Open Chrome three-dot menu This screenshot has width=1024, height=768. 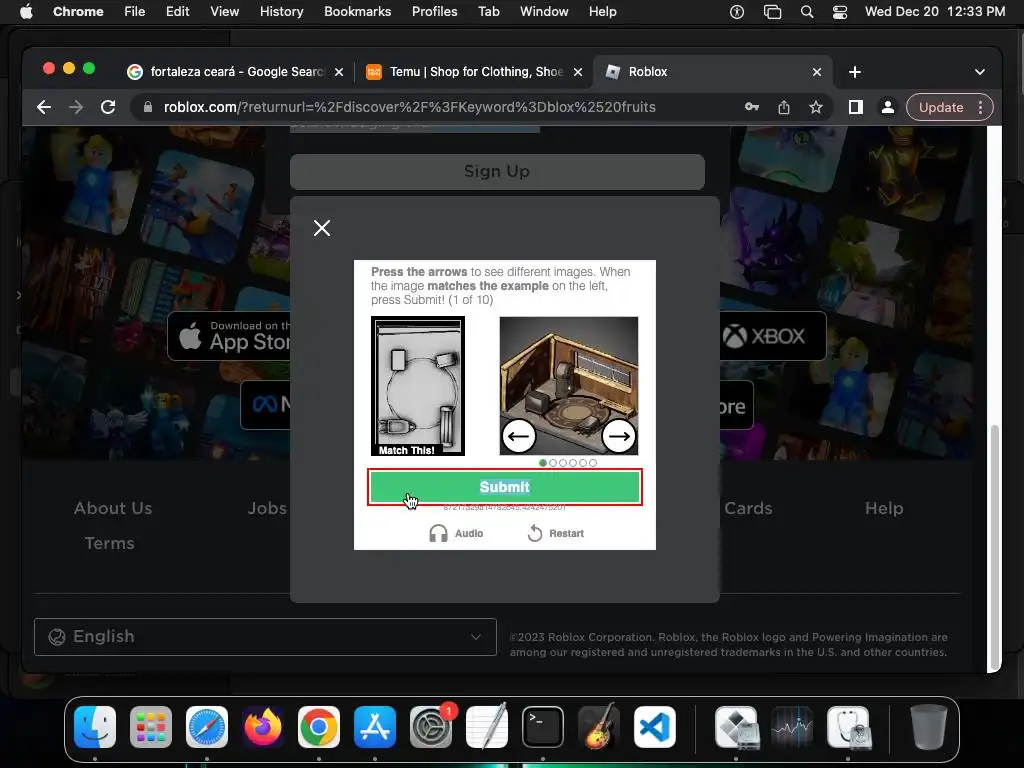point(980,107)
